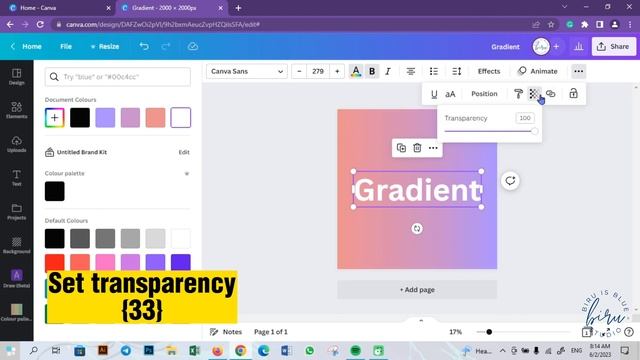The image size is (640, 360).
Task: Switch to the Home - Canva browser tab
Action: [59, 8]
